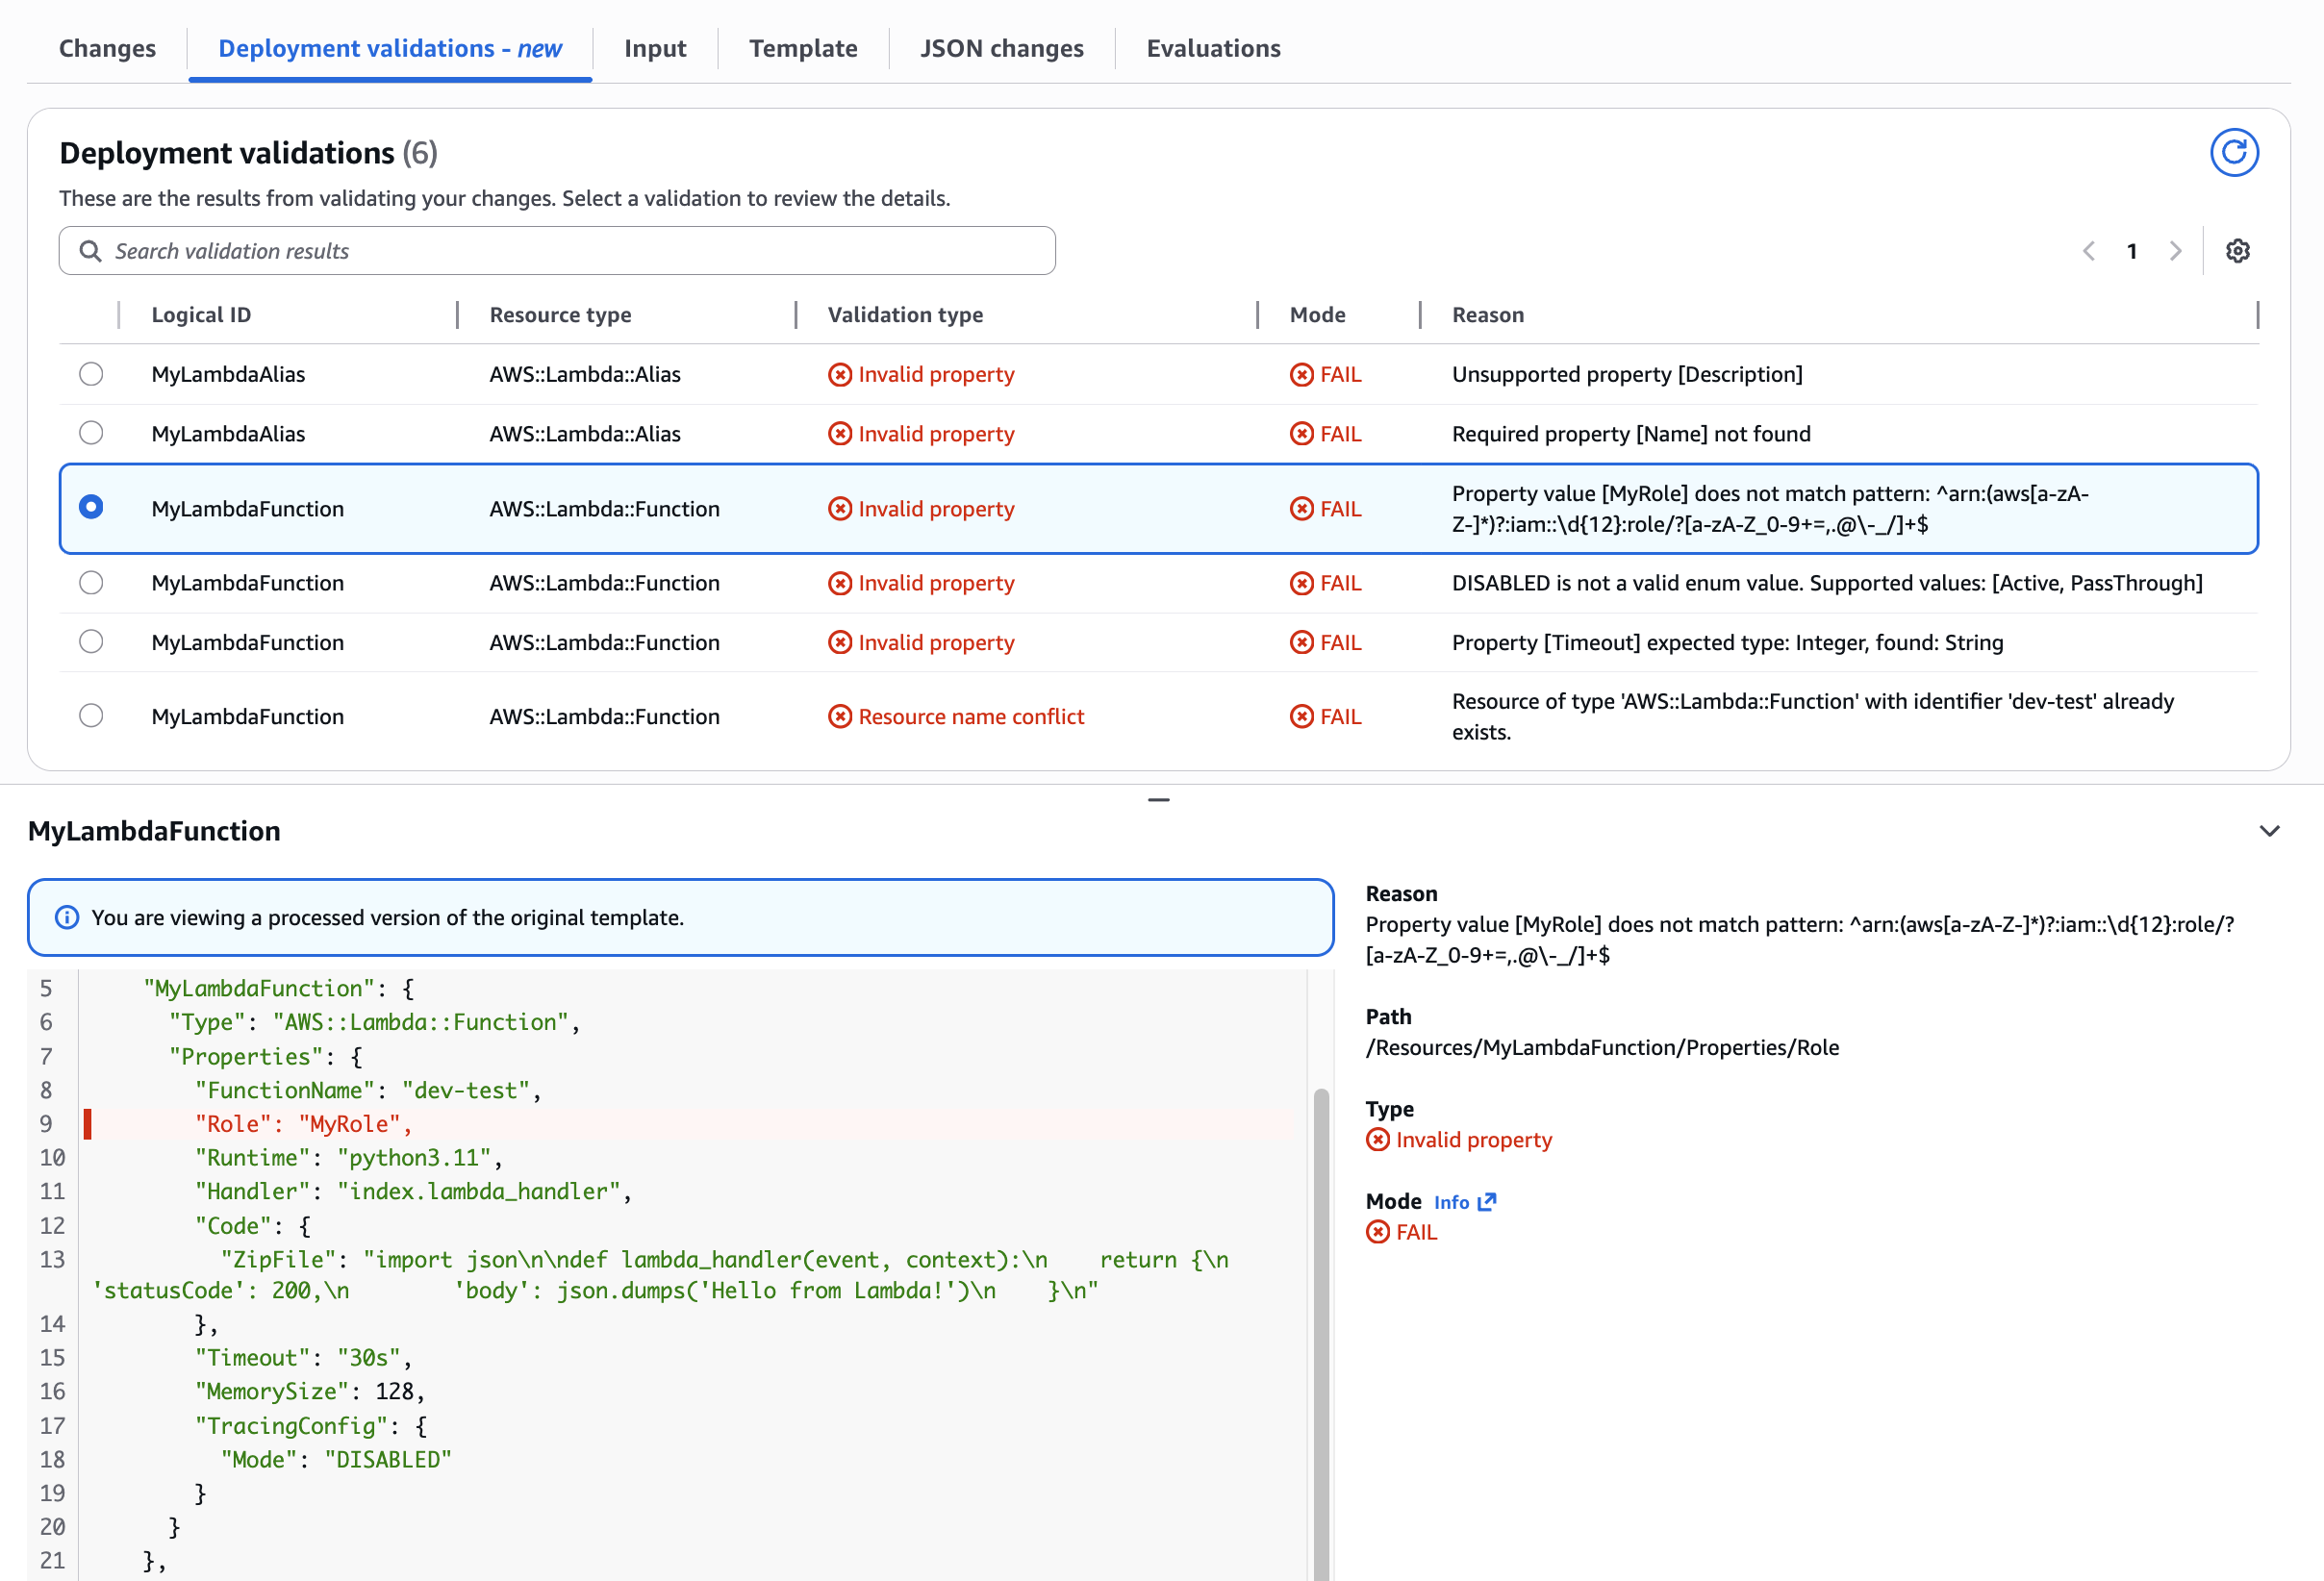Click the refresh validations icon
The height and width of the screenshot is (1581, 2324).
coord(2233,152)
